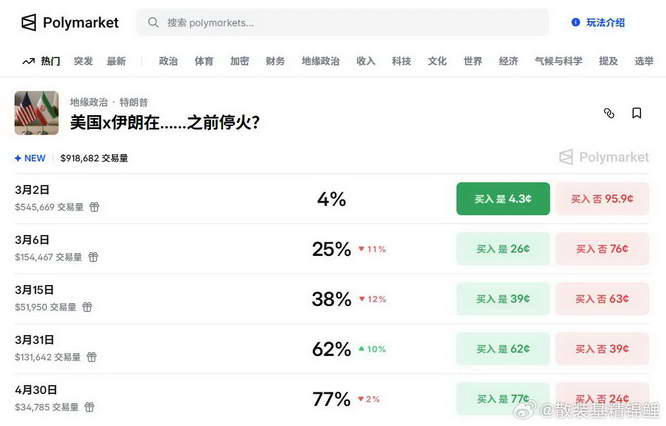
Task: Select the 热门 trending tab
Action: [x=42, y=61]
